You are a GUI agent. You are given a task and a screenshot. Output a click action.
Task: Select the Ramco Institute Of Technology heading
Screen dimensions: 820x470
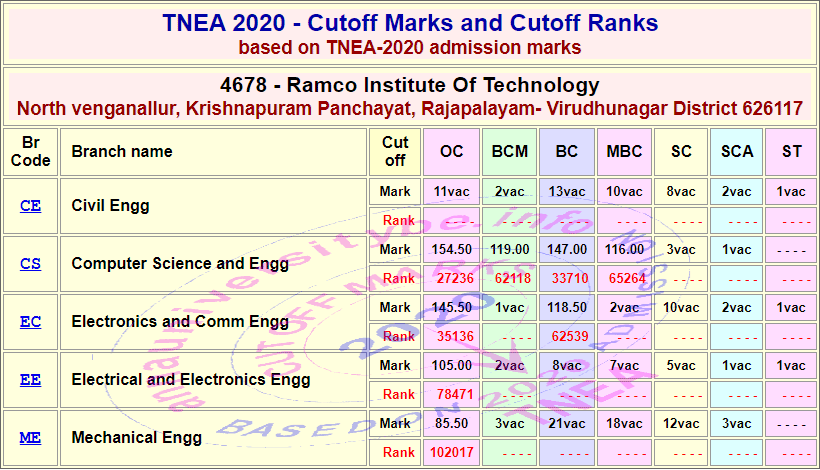(410, 85)
